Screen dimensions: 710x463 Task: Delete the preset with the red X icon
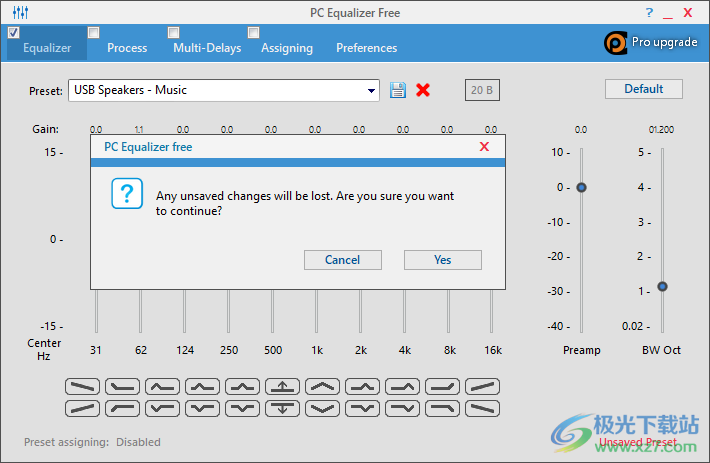[423, 90]
